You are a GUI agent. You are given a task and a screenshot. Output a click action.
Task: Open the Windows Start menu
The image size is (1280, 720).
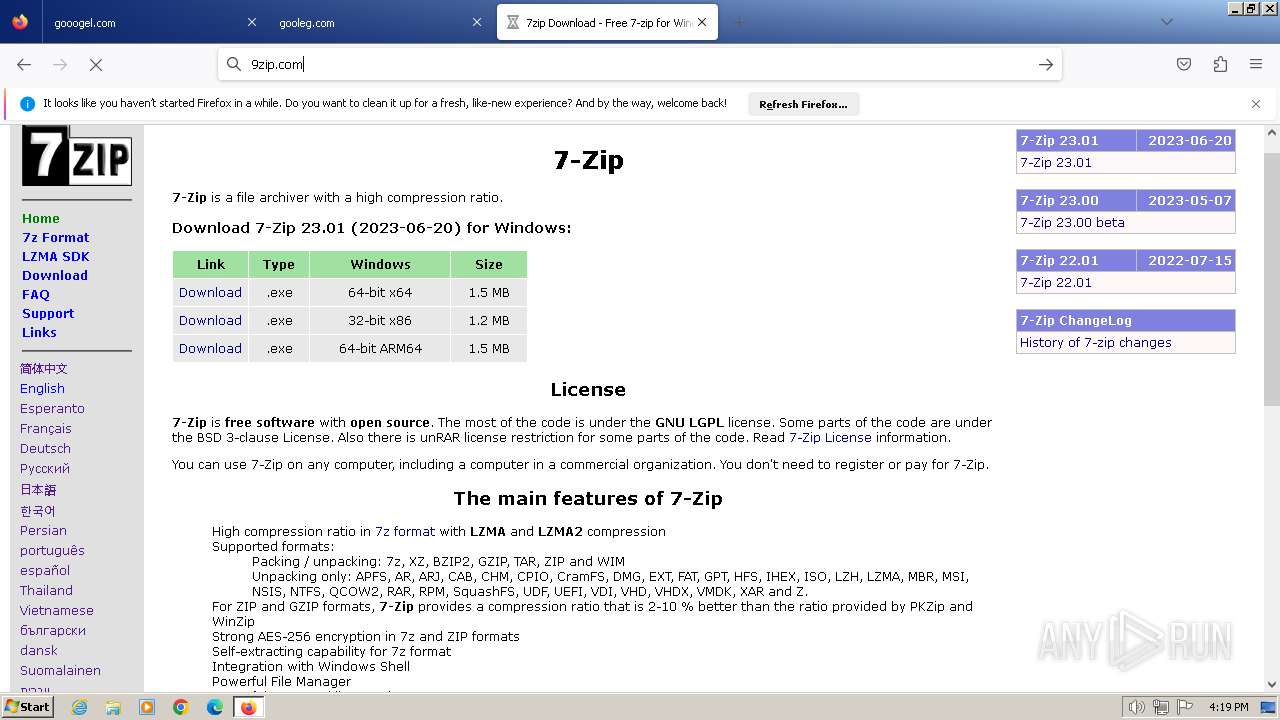[27, 706]
